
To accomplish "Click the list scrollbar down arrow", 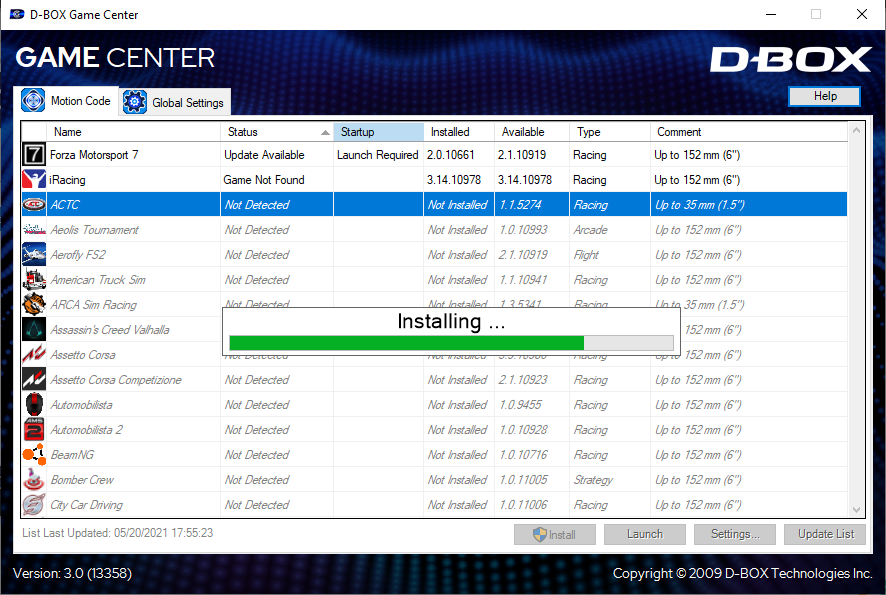I will [x=856, y=510].
